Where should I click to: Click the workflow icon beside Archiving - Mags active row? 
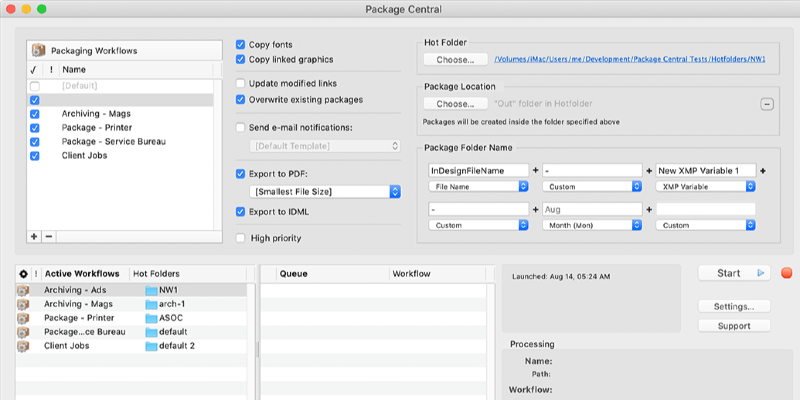23,304
